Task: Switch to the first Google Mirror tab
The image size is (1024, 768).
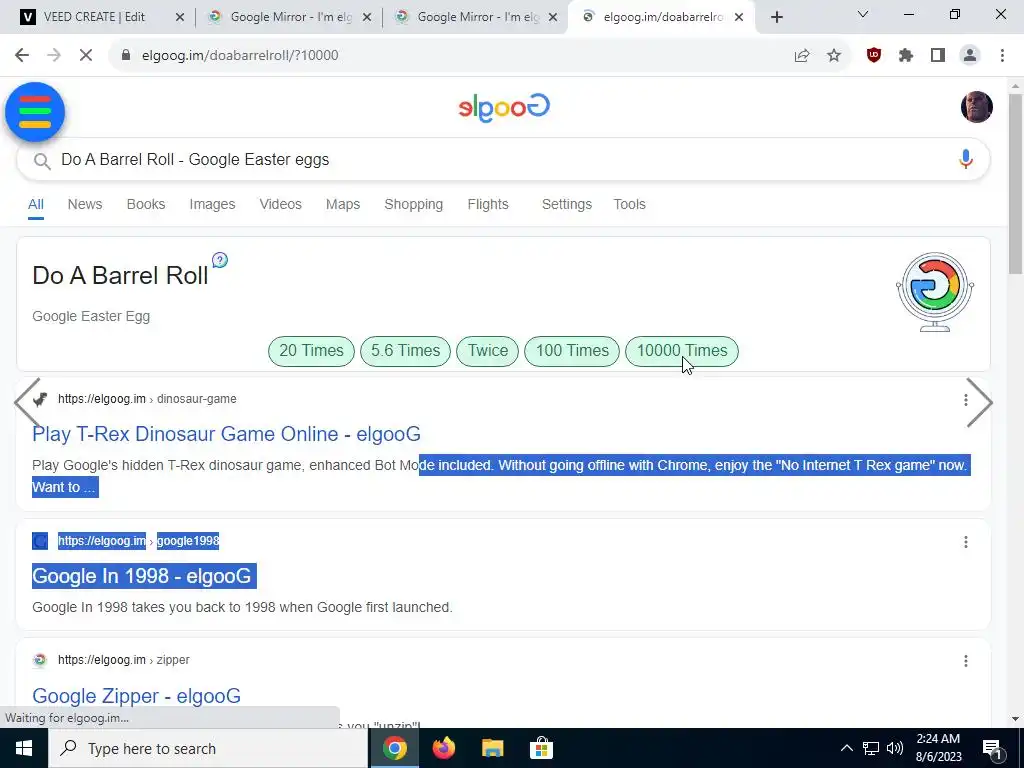Action: point(291,17)
